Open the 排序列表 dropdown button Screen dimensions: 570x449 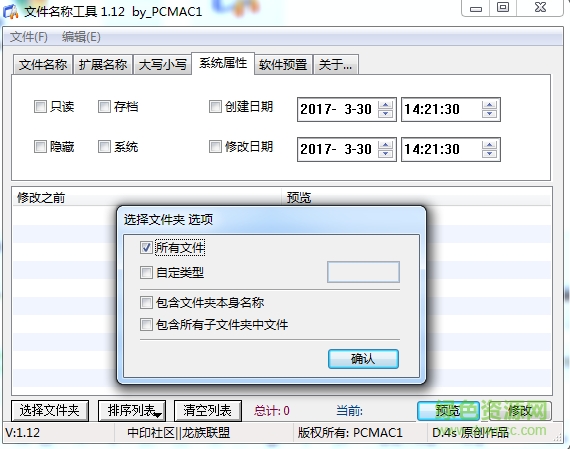(132, 410)
